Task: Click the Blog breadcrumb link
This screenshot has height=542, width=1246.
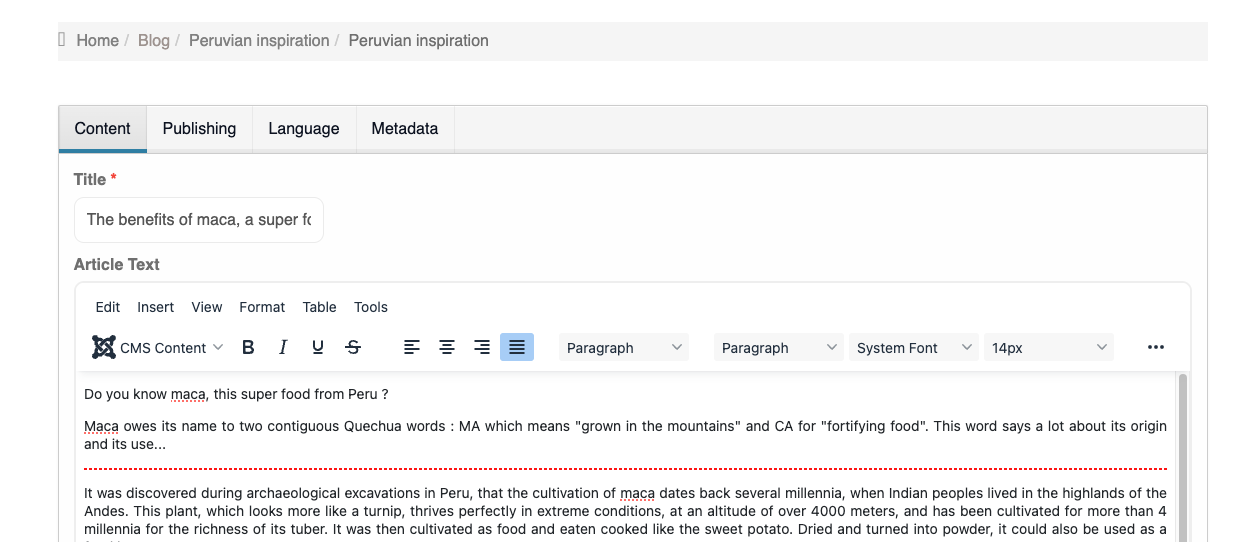Action: click(x=154, y=41)
